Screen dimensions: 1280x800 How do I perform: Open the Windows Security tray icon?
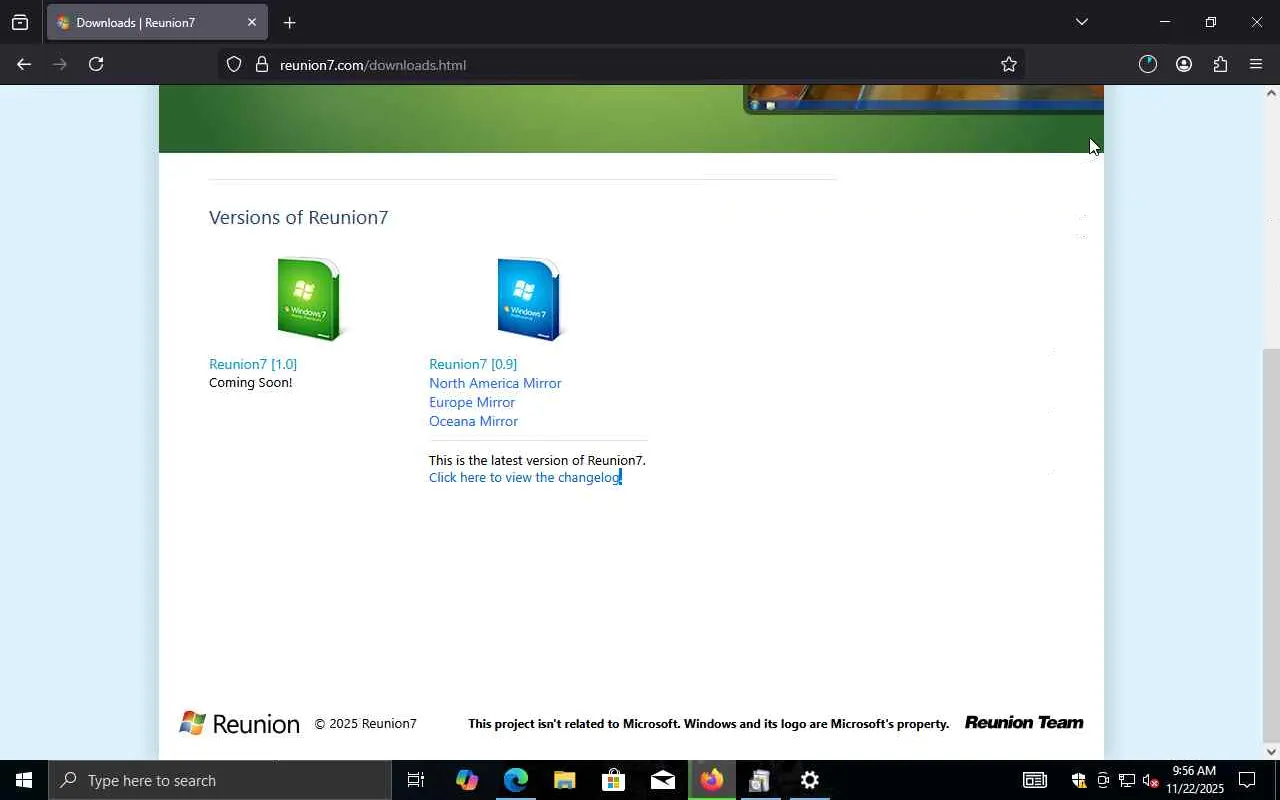coord(1079,780)
